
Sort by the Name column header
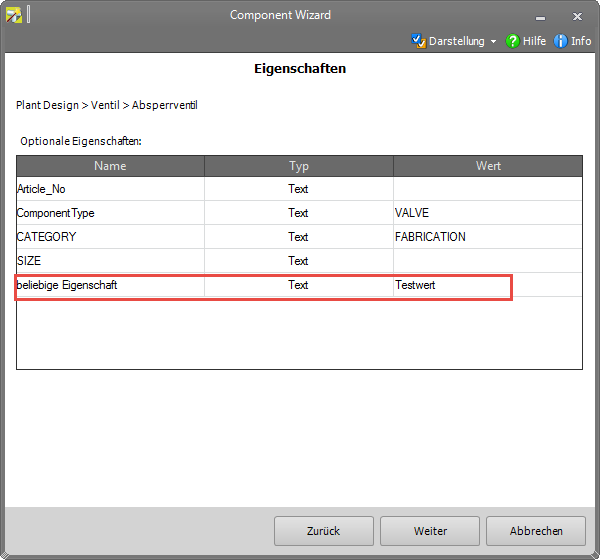click(111, 166)
